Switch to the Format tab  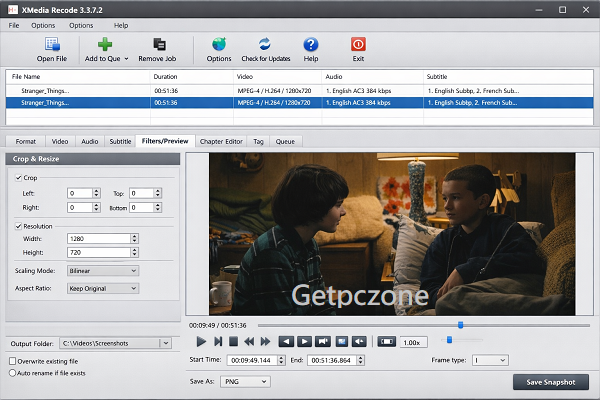(x=26, y=141)
